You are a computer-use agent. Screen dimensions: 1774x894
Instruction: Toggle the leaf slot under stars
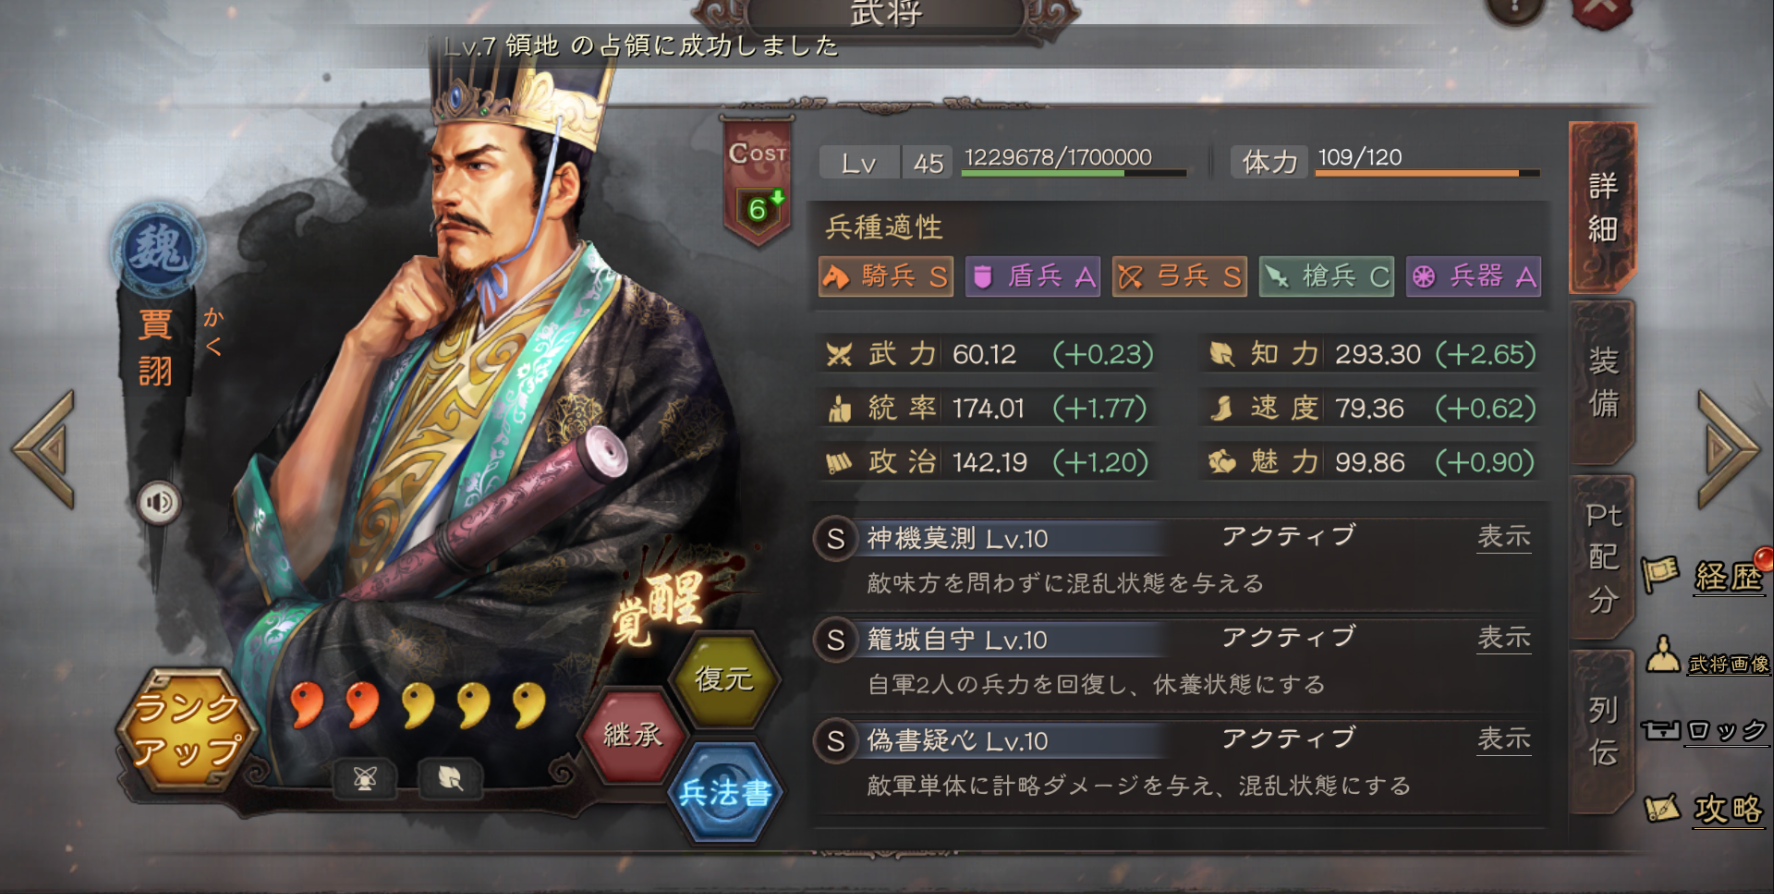click(x=450, y=779)
